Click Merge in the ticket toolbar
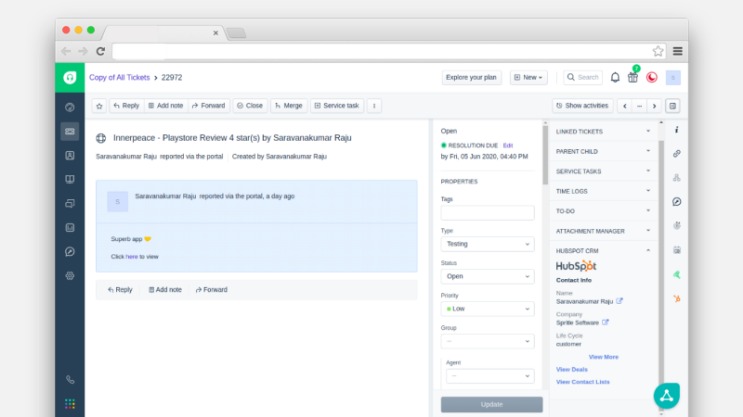 (x=288, y=105)
